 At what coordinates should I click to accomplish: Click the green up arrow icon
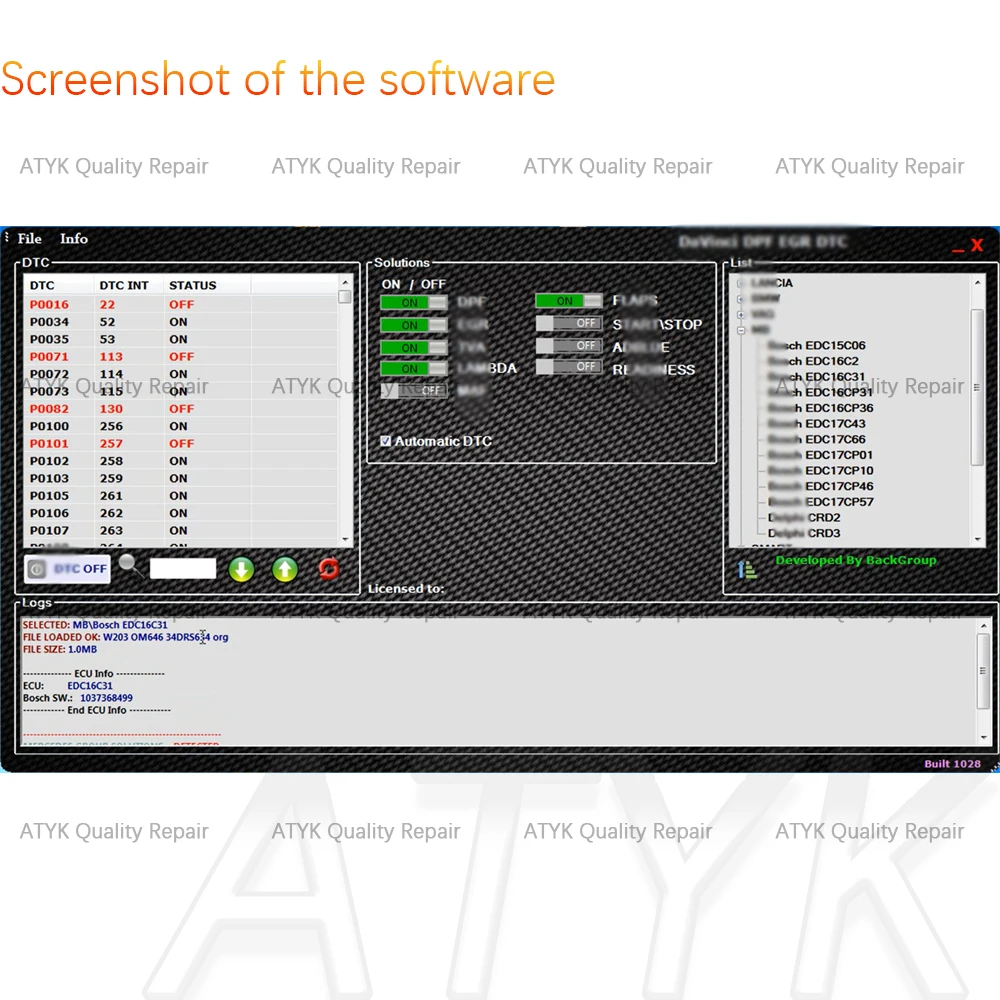285,570
